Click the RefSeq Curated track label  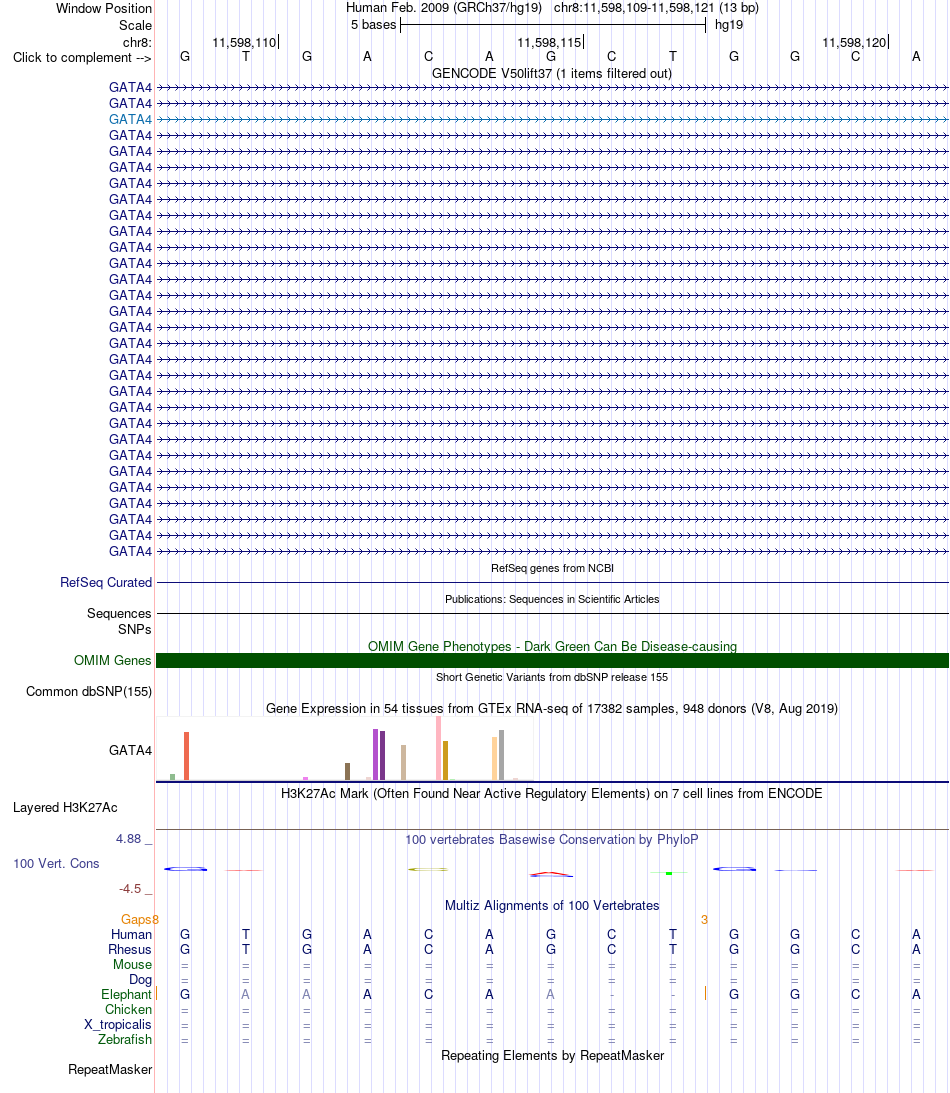coord(106,582)
